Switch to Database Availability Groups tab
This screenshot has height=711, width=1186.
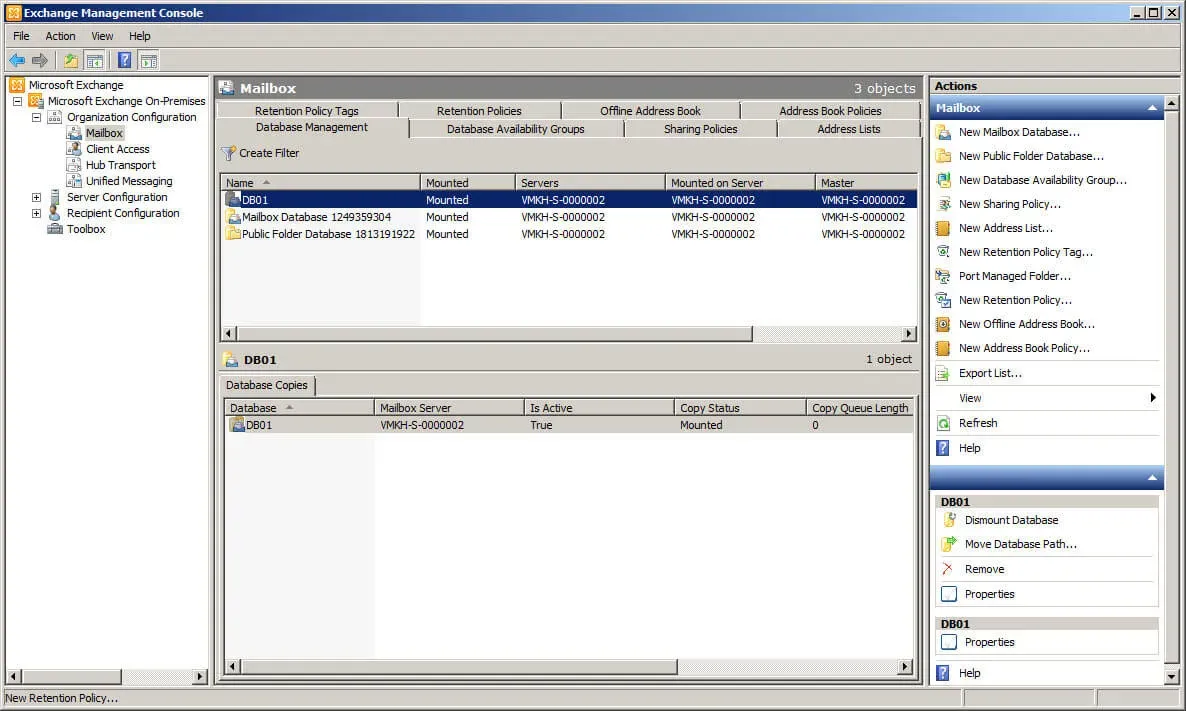(x=516, y=129)
